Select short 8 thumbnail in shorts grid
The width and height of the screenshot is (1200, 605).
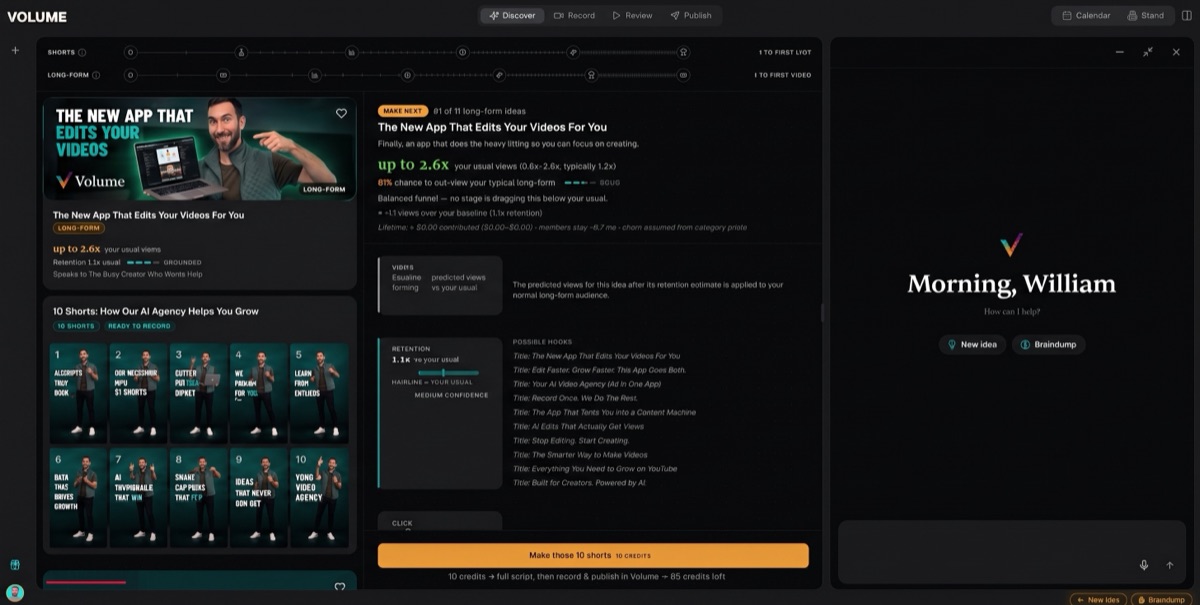[x=198, y=496]
